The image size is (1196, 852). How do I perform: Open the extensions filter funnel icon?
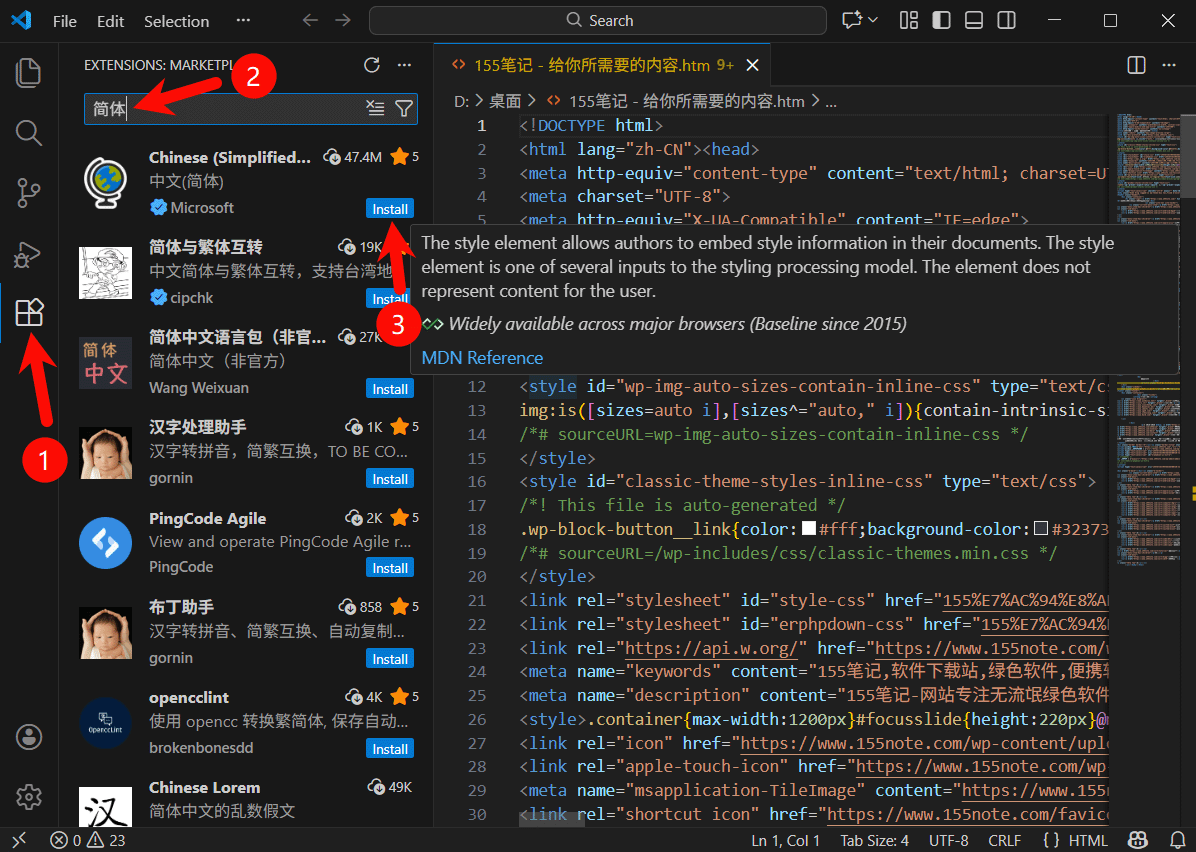[x=403, y=109]
